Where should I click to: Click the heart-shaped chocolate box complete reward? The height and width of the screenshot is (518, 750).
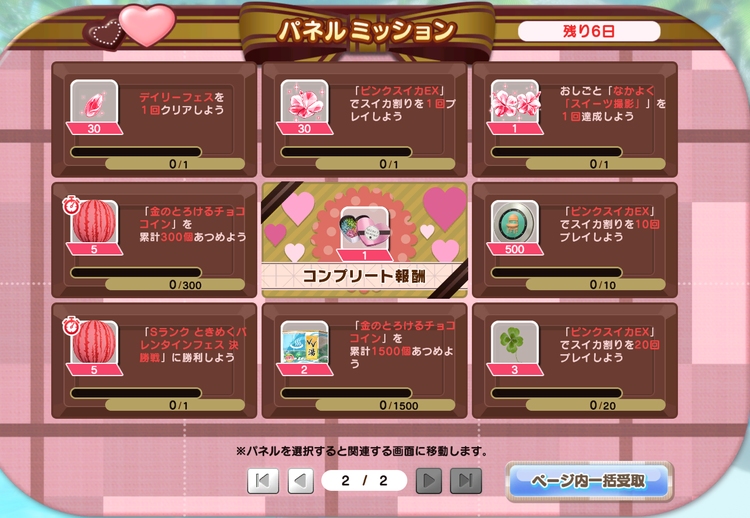tap(365, 229)
